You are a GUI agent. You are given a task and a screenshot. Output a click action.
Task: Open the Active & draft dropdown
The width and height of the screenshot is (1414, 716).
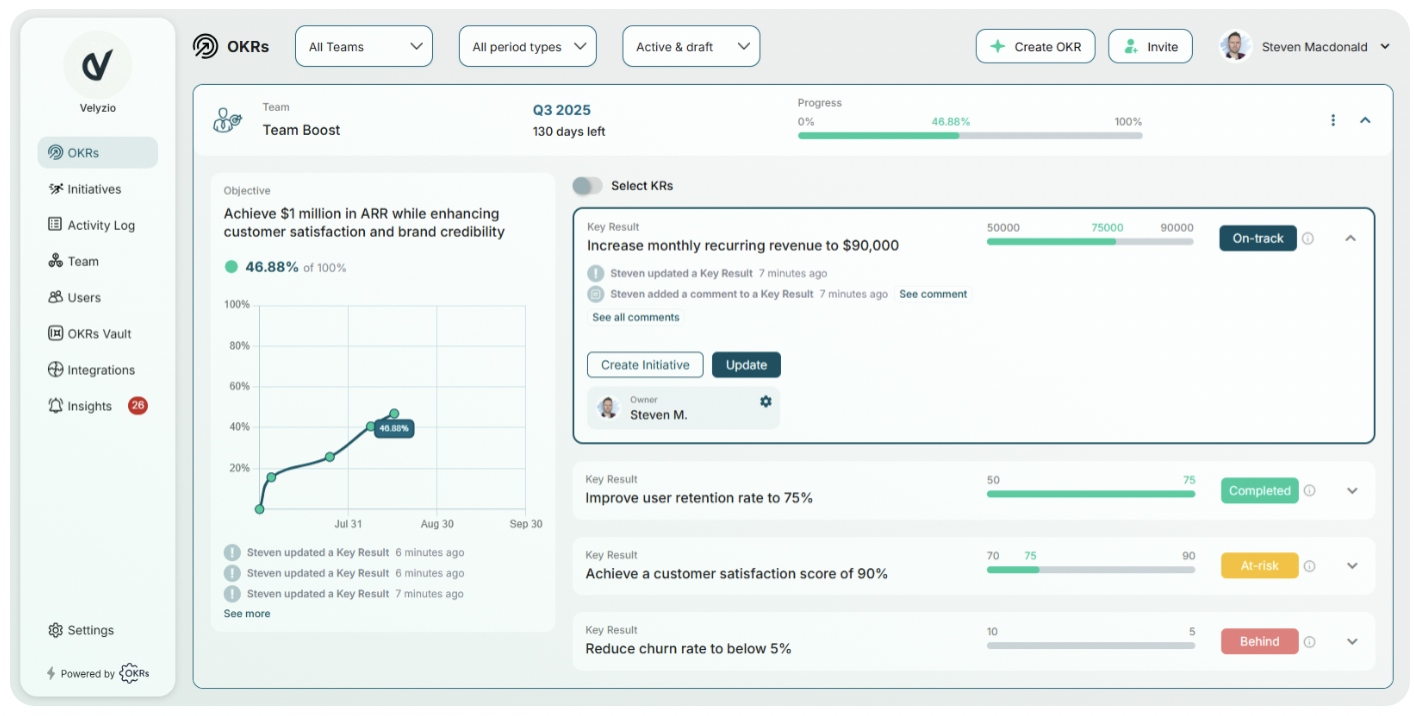pos(691,46)
